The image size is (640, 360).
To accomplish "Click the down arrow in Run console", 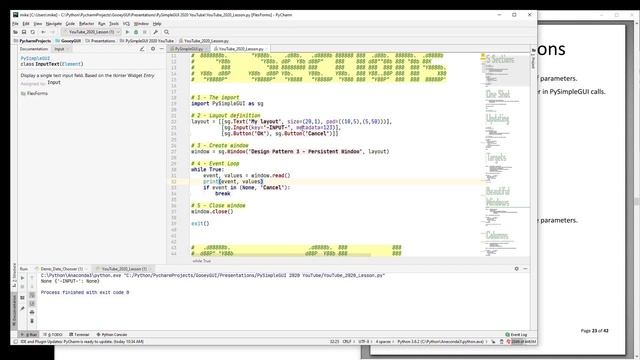I will point(32,287).
